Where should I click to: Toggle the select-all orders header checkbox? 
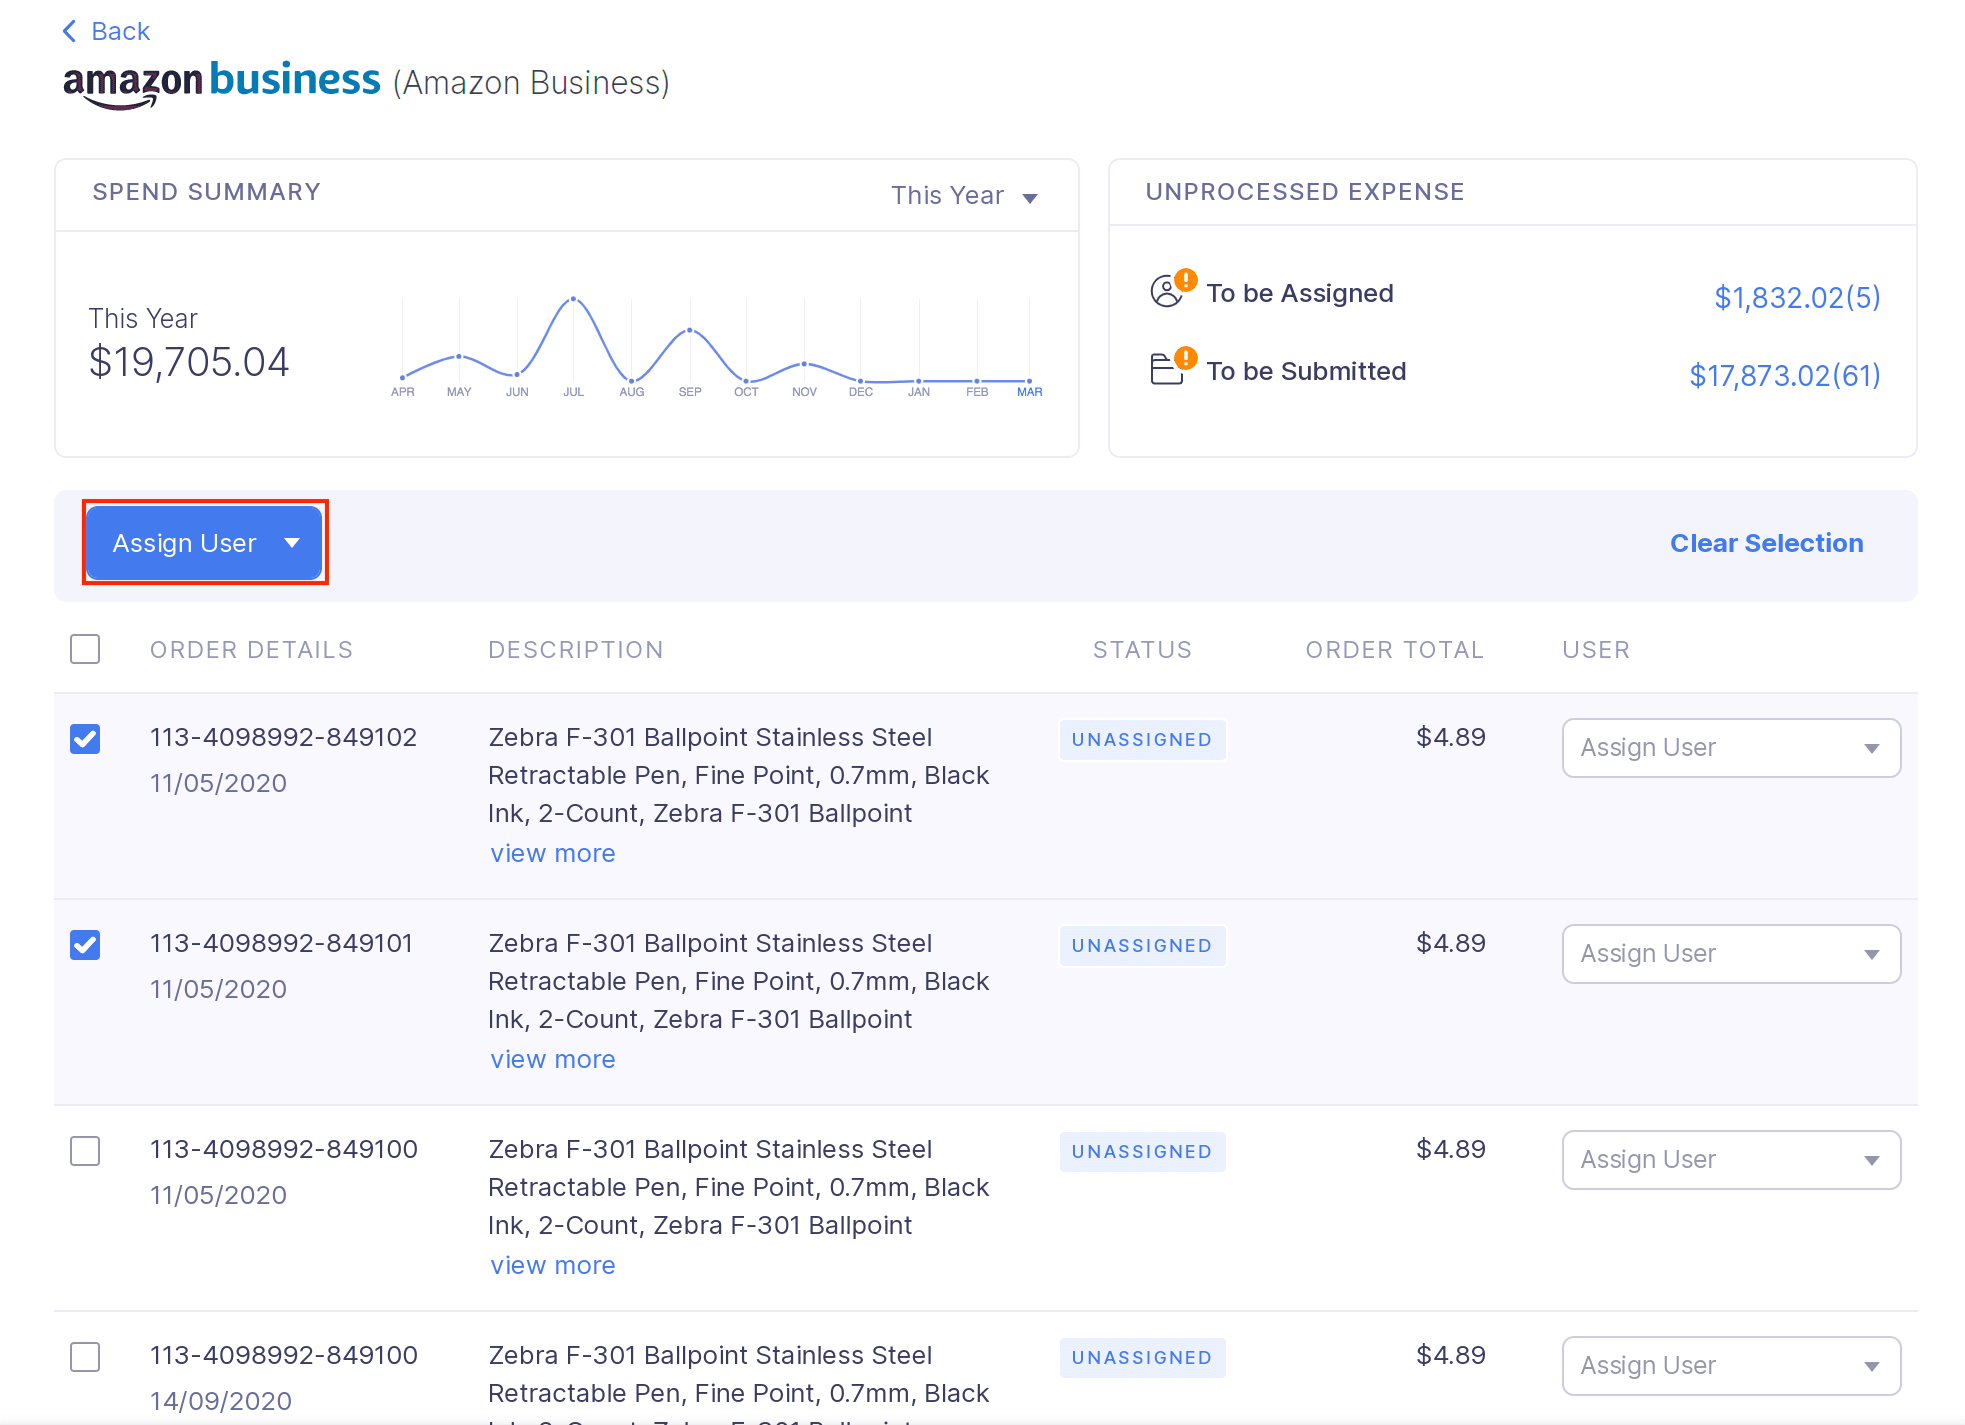(85, 650)
